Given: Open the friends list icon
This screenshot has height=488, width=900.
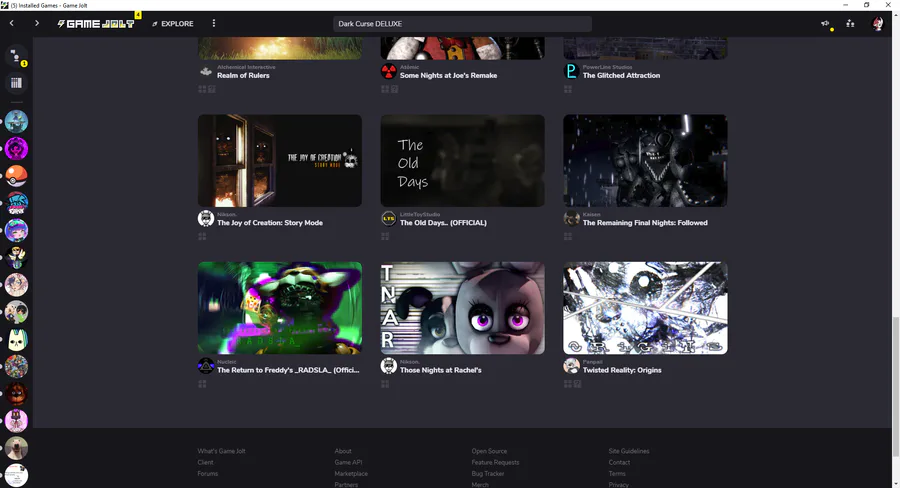Looking at the screenshot, I should [850, 24].
